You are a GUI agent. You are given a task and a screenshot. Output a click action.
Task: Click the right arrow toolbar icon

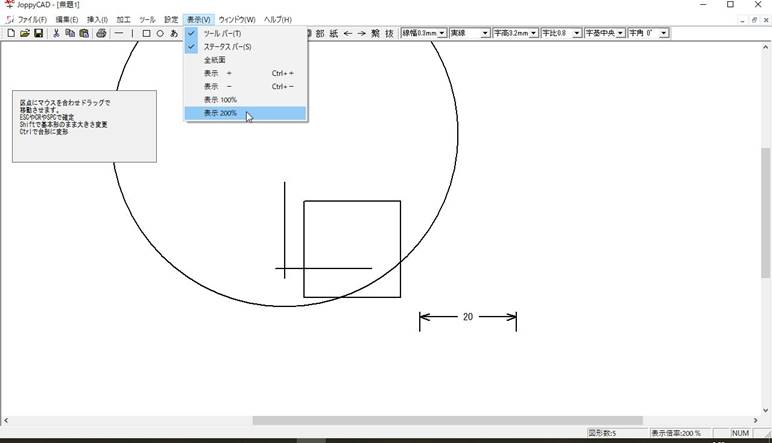click(x=361, y=33)
